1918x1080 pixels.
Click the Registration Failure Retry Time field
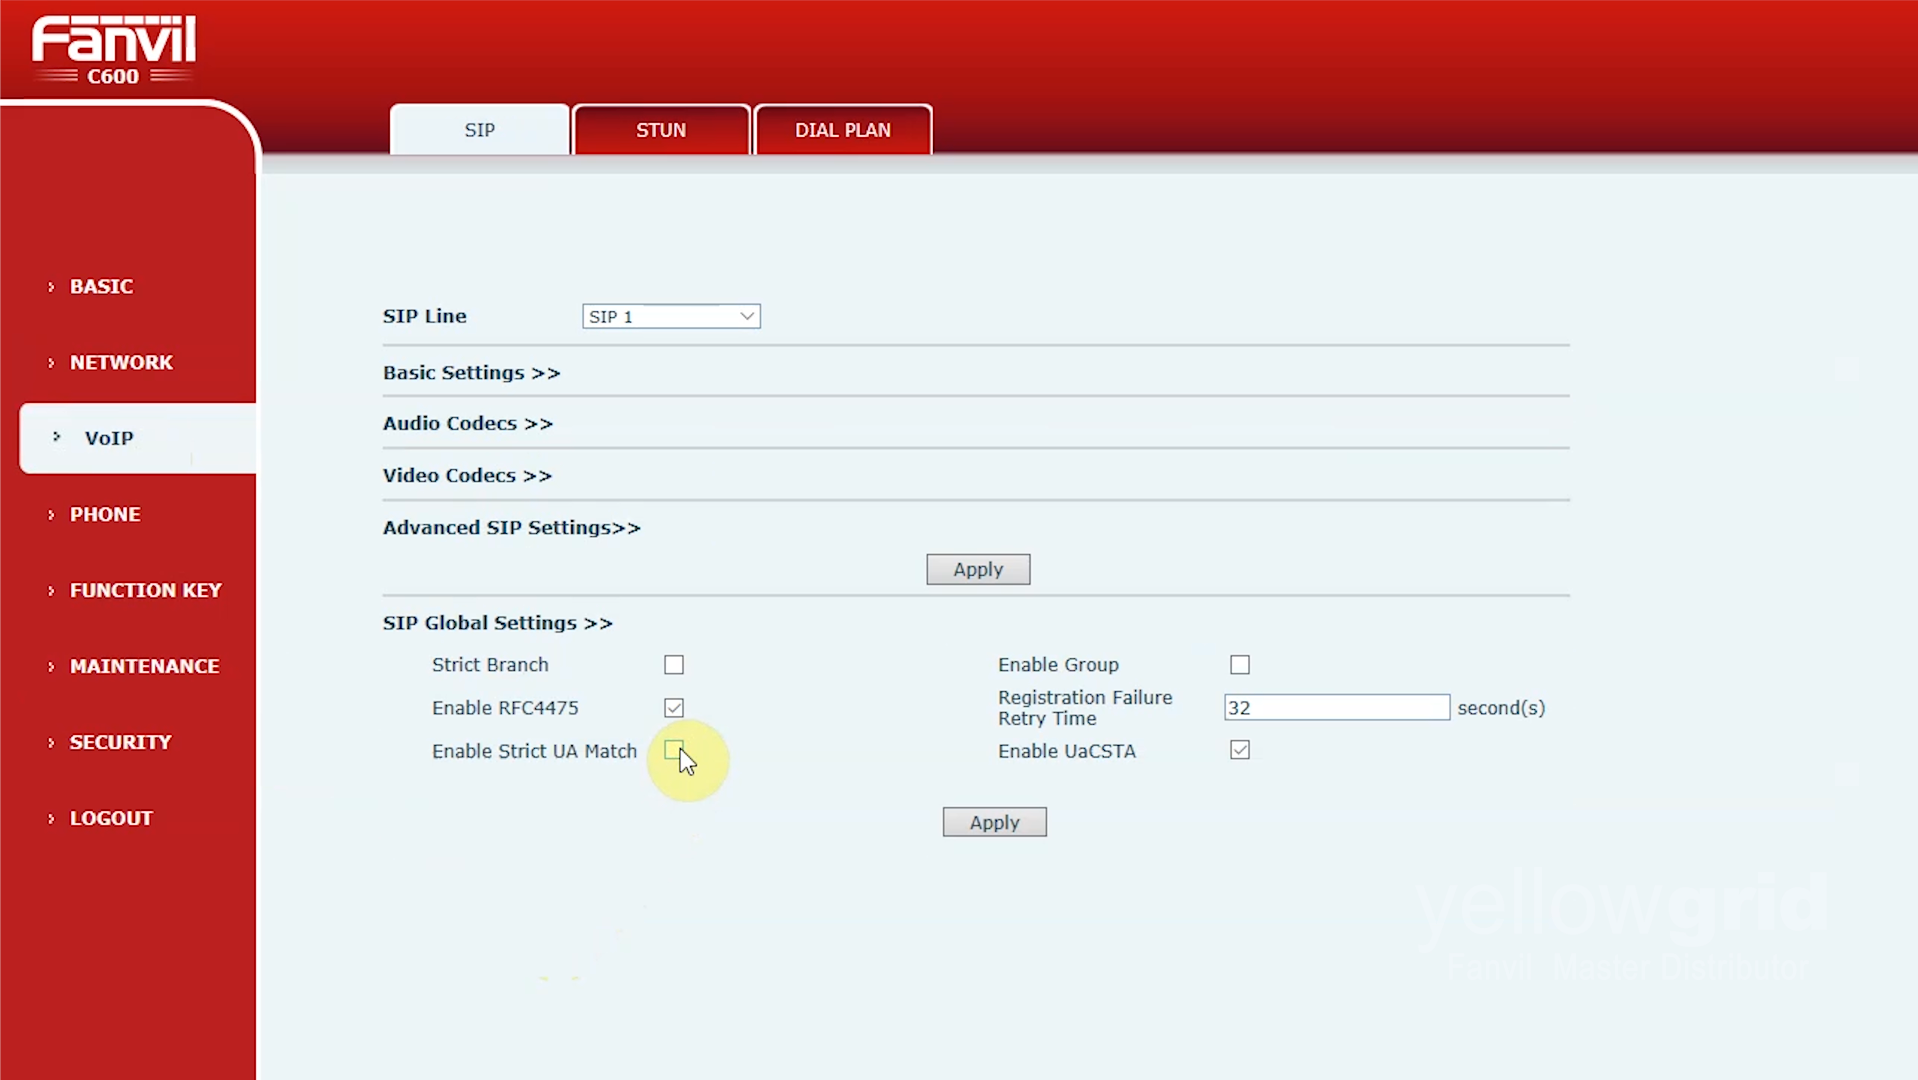[x=1336, y=708]
